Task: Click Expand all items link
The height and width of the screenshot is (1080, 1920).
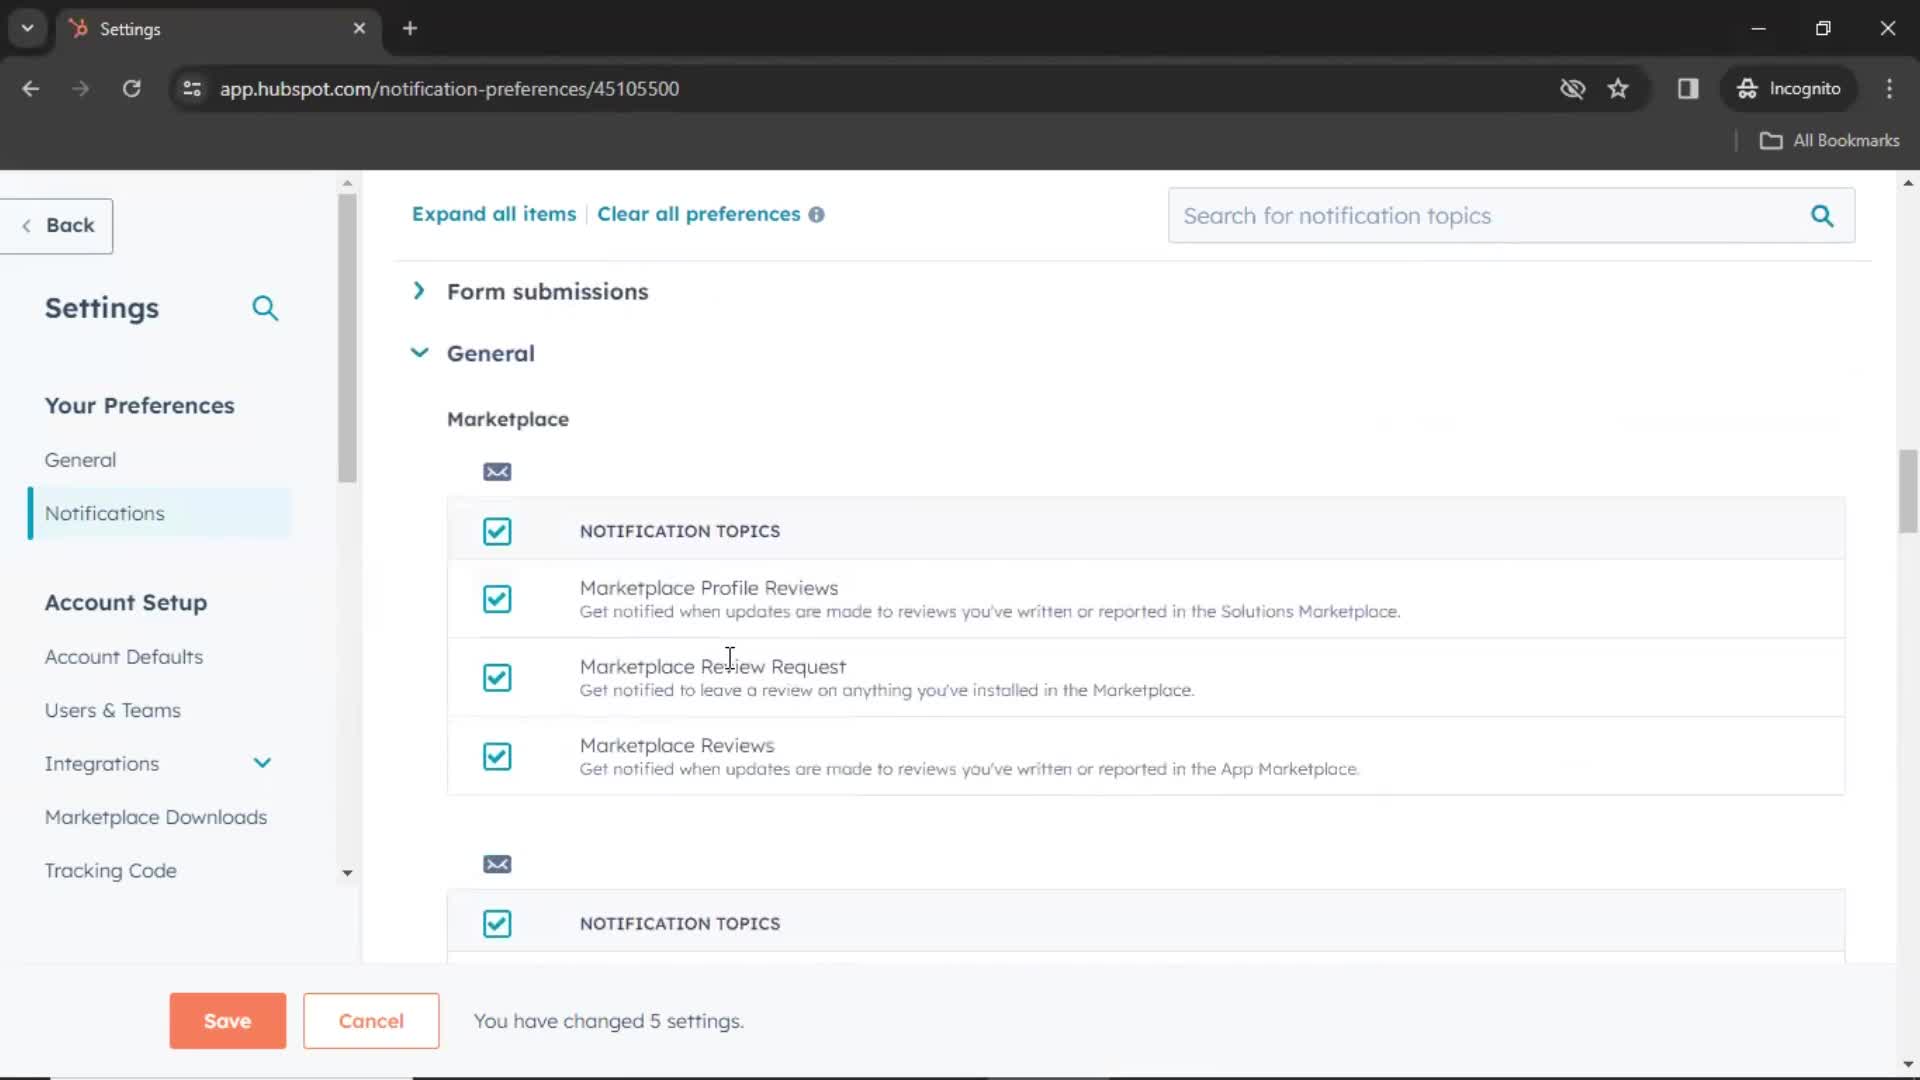Action: pos(494,214)
